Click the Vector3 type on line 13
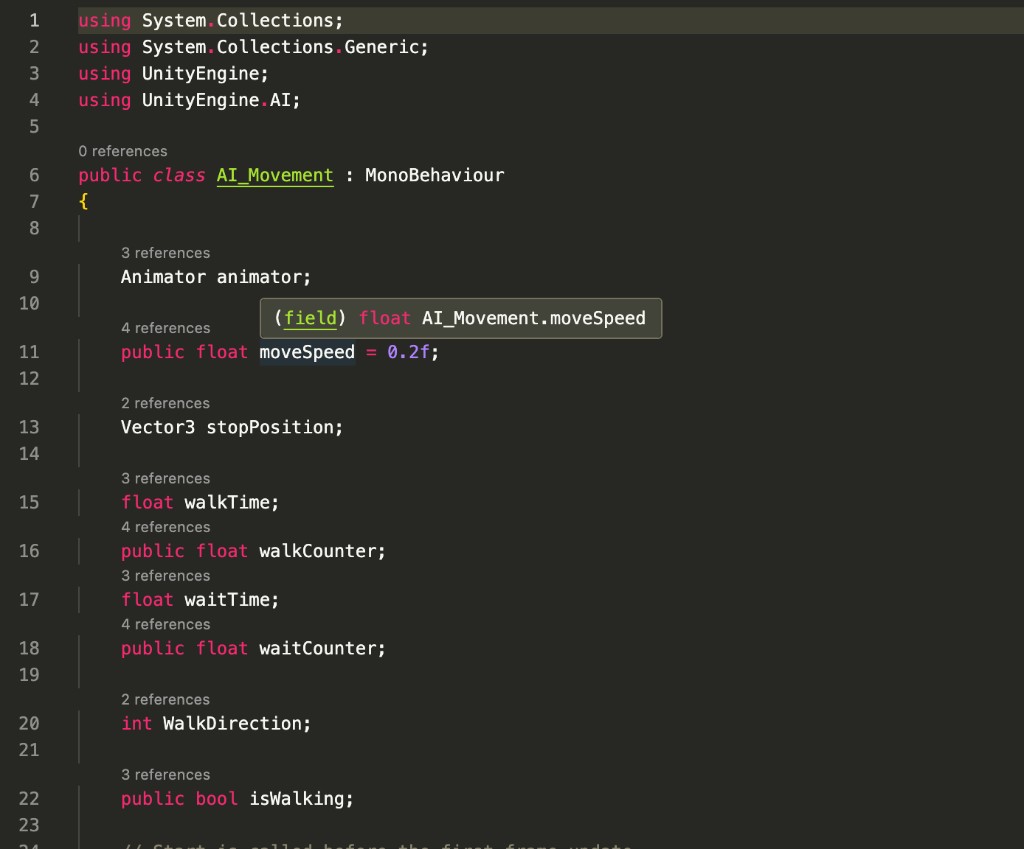Viewport: 1024px width, 849px height. tap(157, 428)
